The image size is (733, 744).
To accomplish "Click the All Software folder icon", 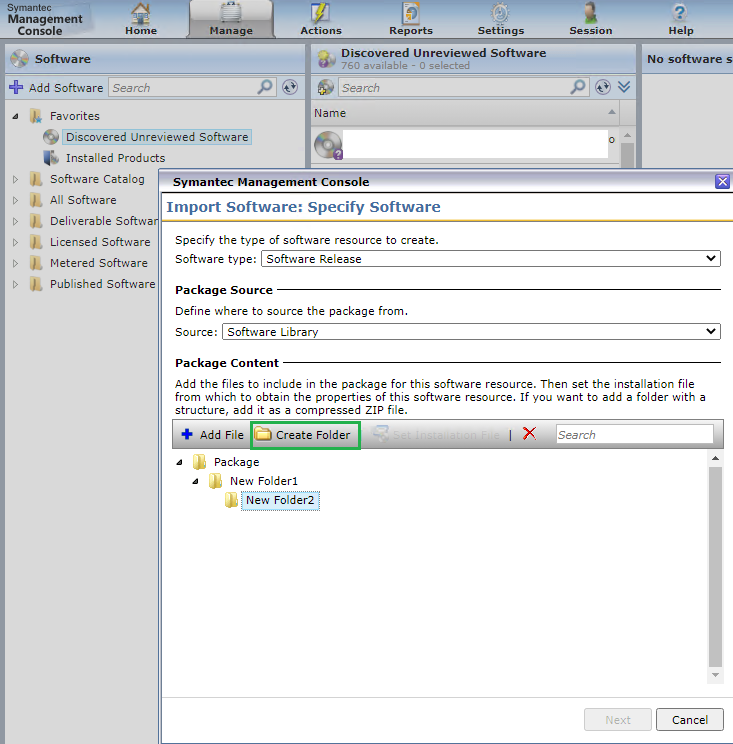I will (36, 200).
